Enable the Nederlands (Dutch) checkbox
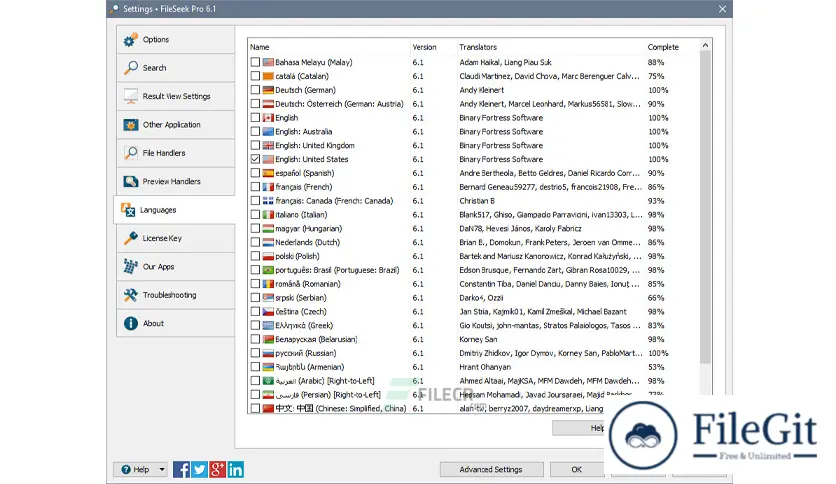836x484 pixels. click(255, 243)
